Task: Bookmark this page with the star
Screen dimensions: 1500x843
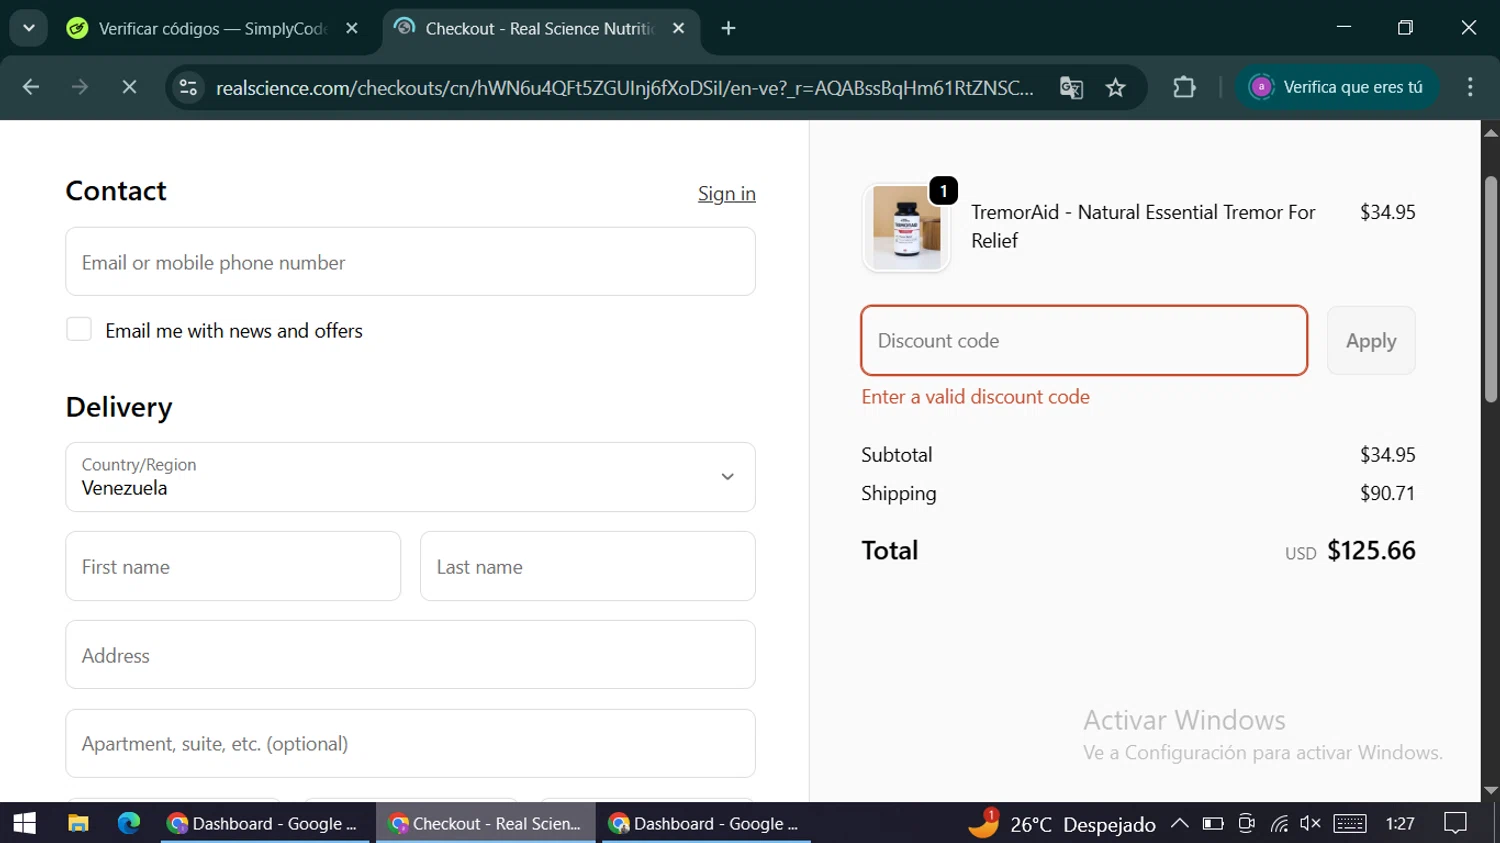Action: click(1116, 87)
